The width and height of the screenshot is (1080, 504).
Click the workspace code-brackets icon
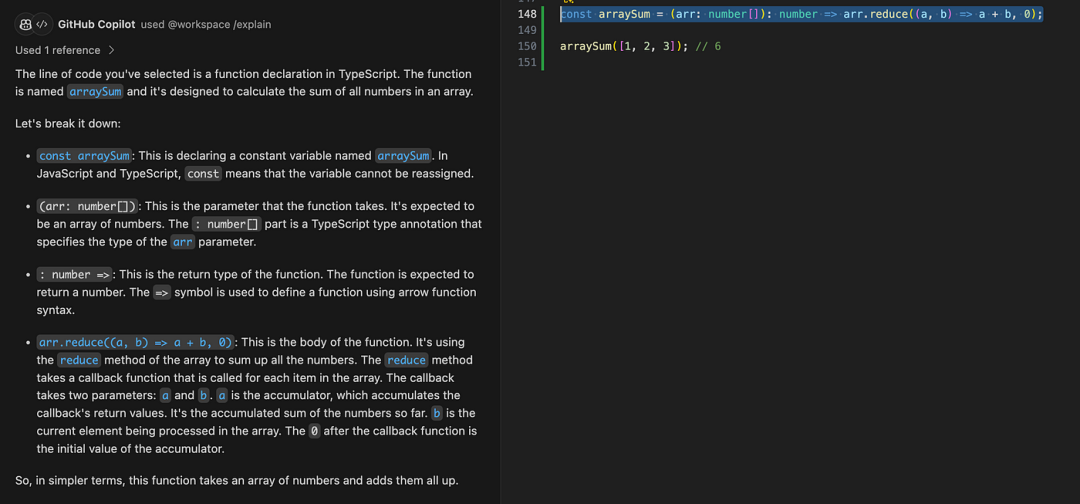point(42,24)
